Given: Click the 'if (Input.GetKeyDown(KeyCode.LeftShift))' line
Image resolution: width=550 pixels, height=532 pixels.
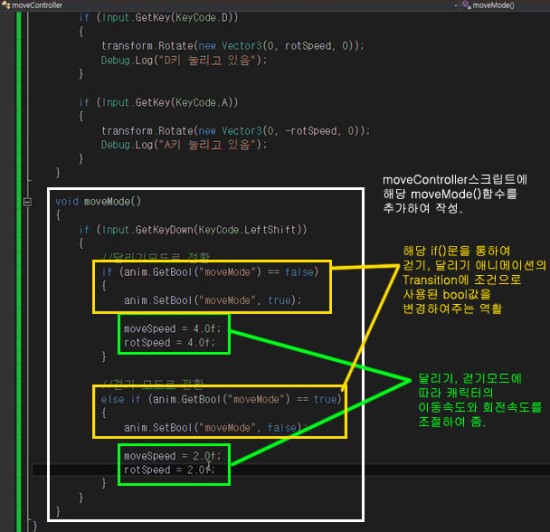Looking at the screenshot, I should coord(193,230).
